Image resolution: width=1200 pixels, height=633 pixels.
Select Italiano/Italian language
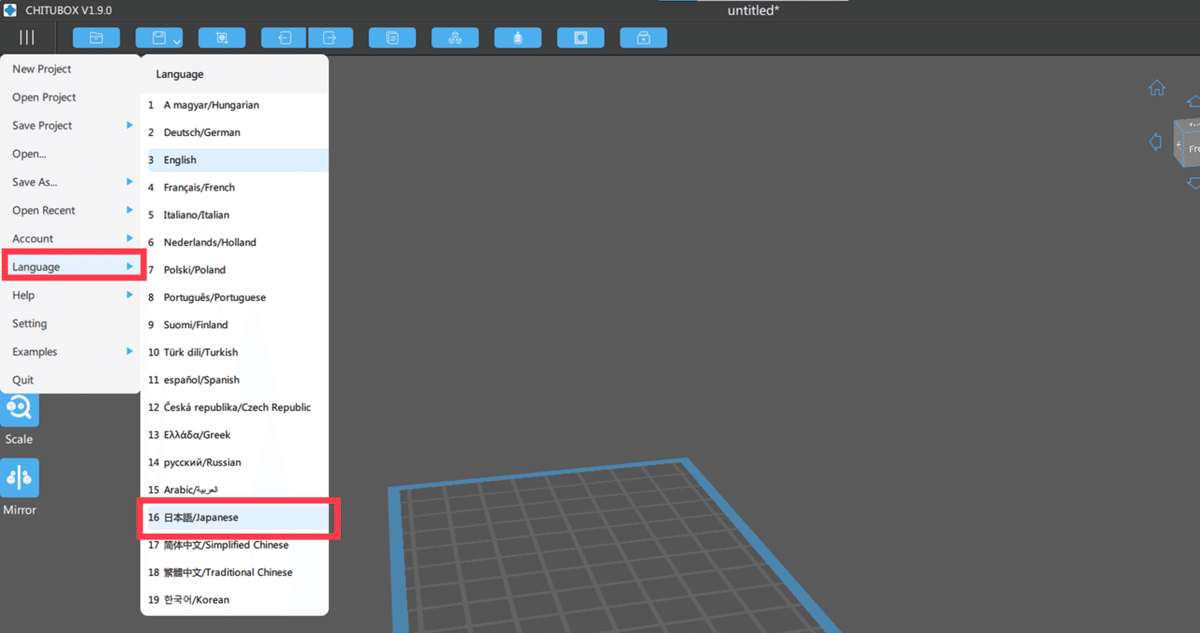(235, 215)
